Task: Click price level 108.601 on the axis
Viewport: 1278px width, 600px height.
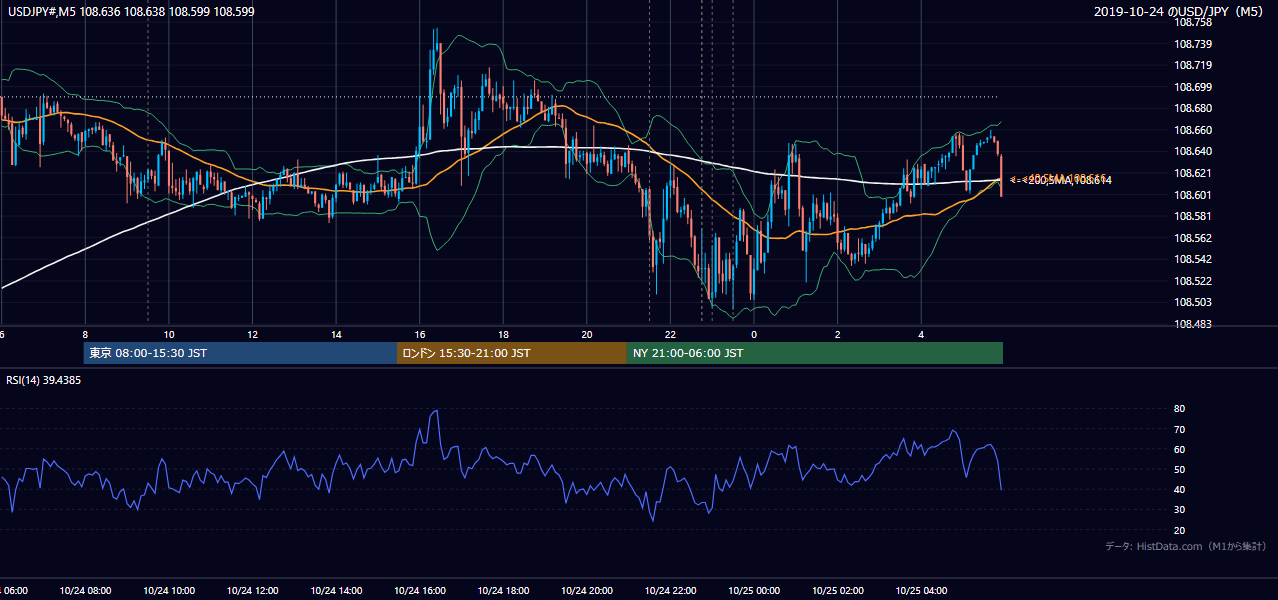Action: (x=1192, y=195)
